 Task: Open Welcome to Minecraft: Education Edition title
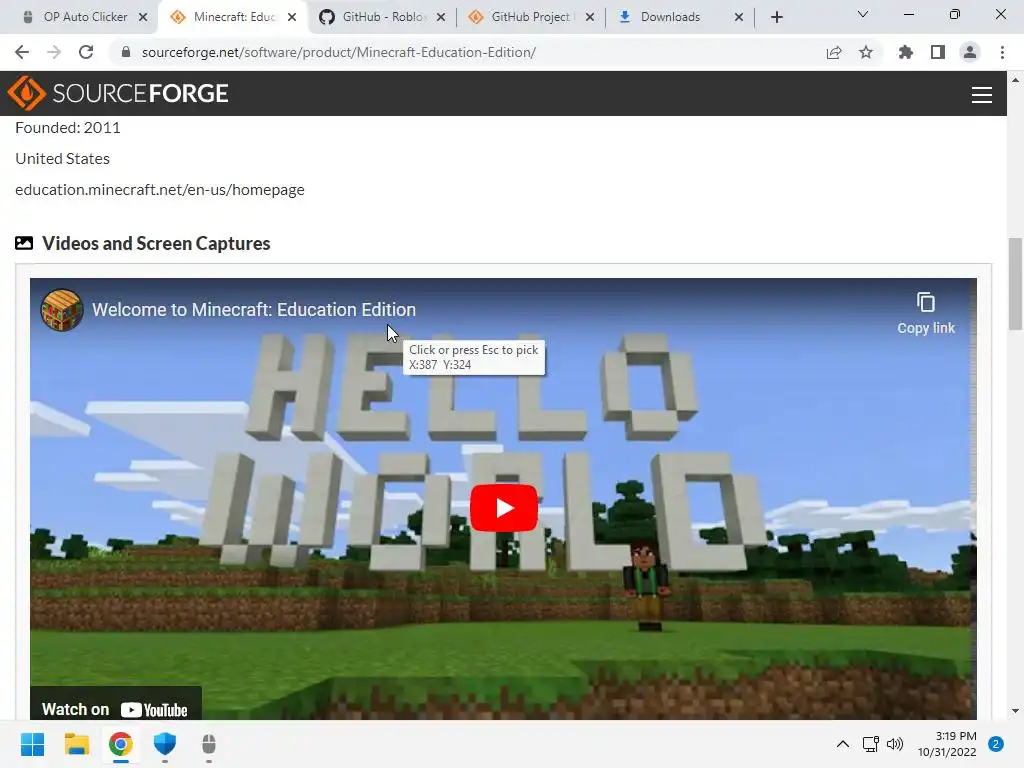(253, 310)
